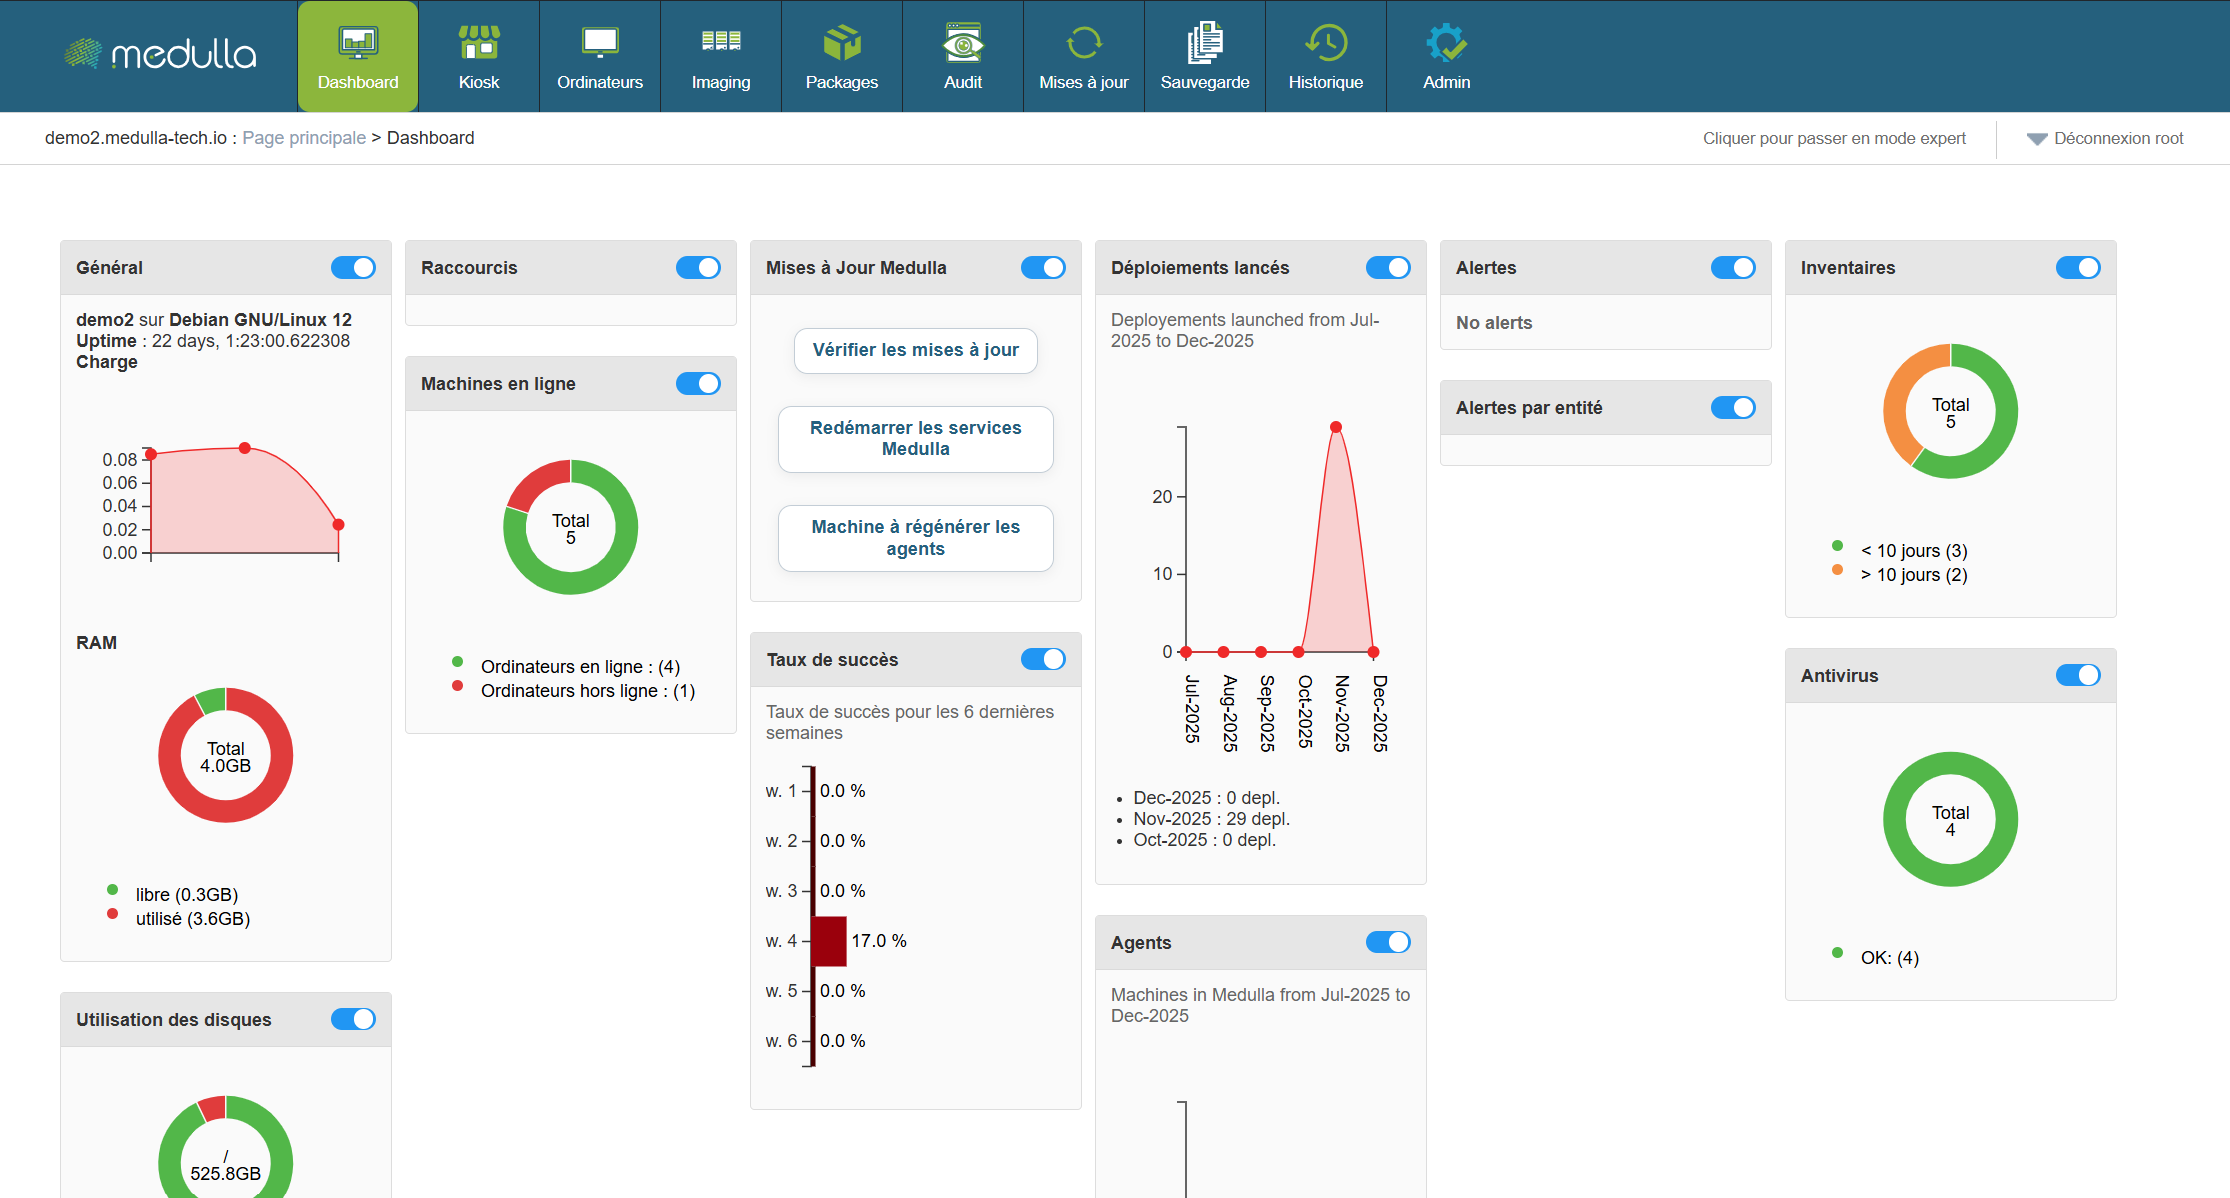This screenshot has height=1198, width=2230.
Task: Click the Nov-2025 peak data point
Action: coord(1336,427)
